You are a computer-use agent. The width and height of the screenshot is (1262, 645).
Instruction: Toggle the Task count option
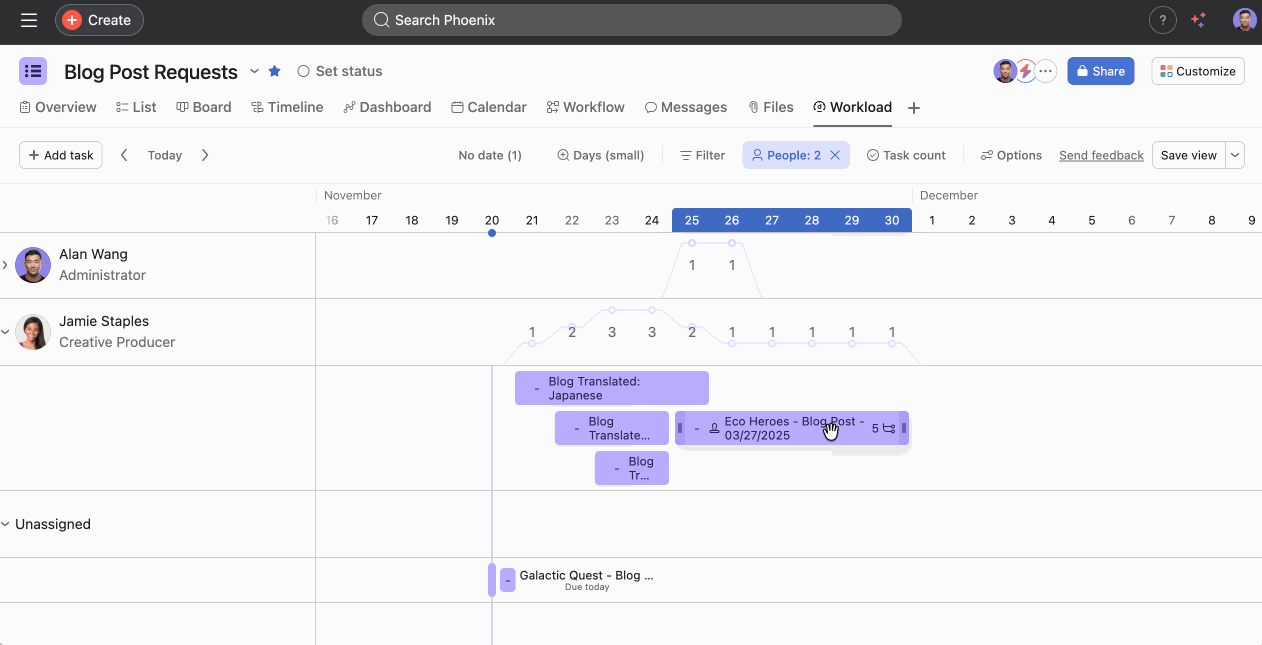click(x=905, y=155)
